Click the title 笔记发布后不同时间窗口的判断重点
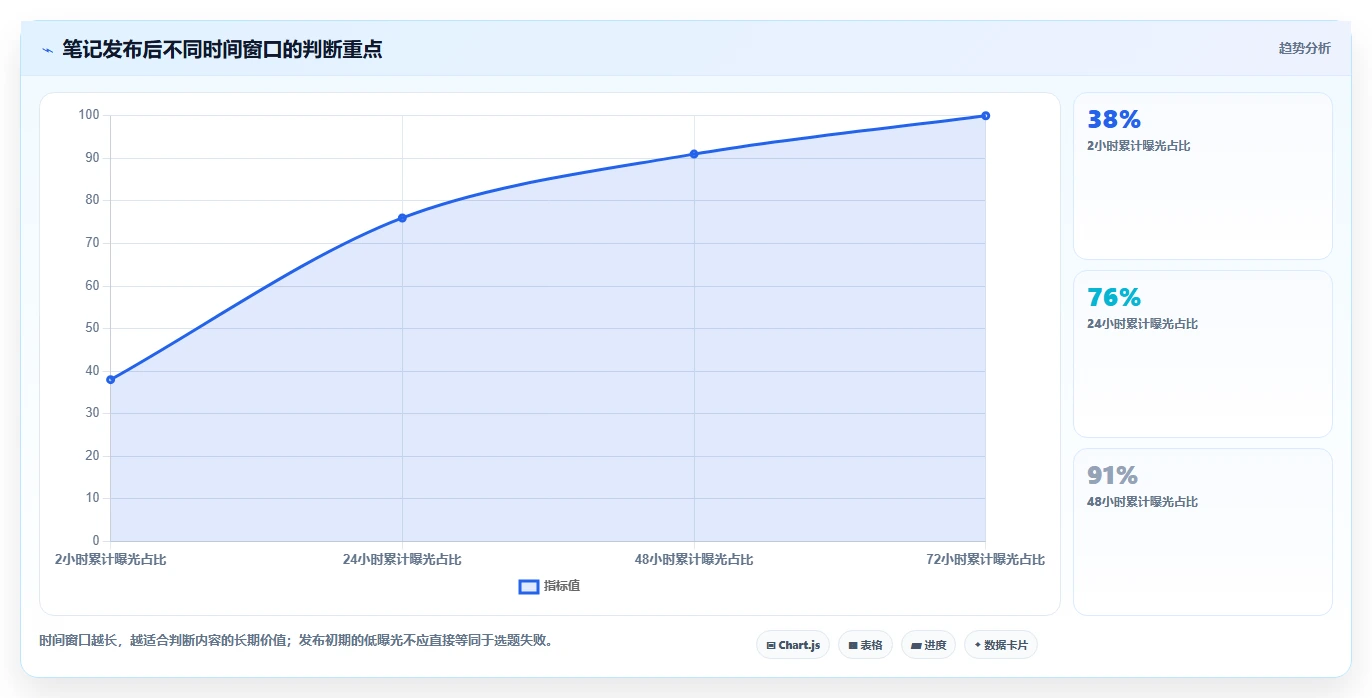 pyautogui.click(x=222, y=49)
